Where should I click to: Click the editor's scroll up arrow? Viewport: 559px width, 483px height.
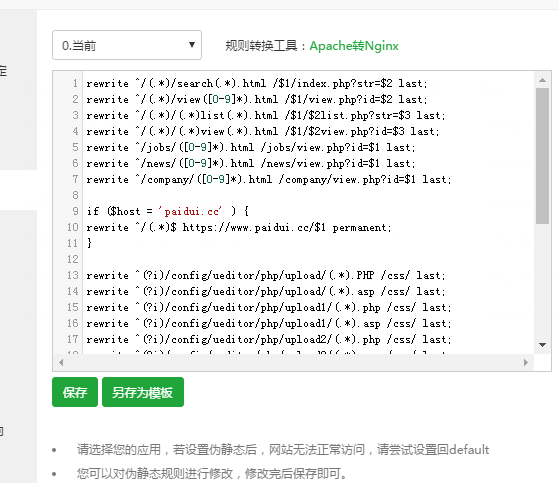(x=542, y=80)
